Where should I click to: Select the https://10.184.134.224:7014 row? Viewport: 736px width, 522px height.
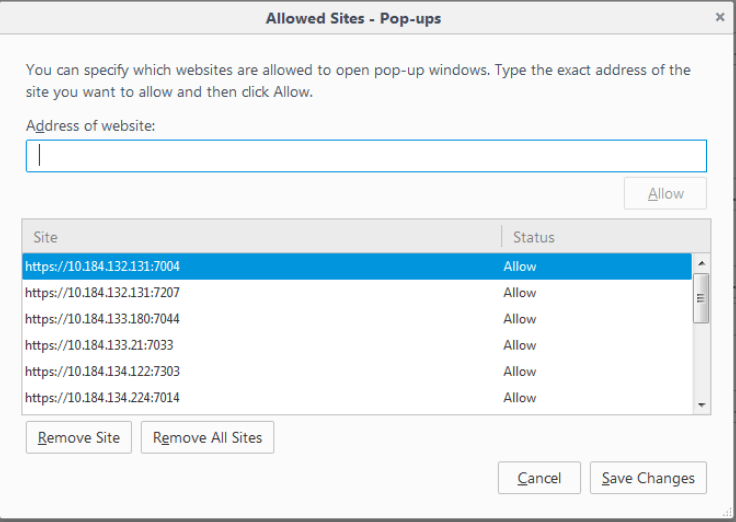tap(357, 398)
